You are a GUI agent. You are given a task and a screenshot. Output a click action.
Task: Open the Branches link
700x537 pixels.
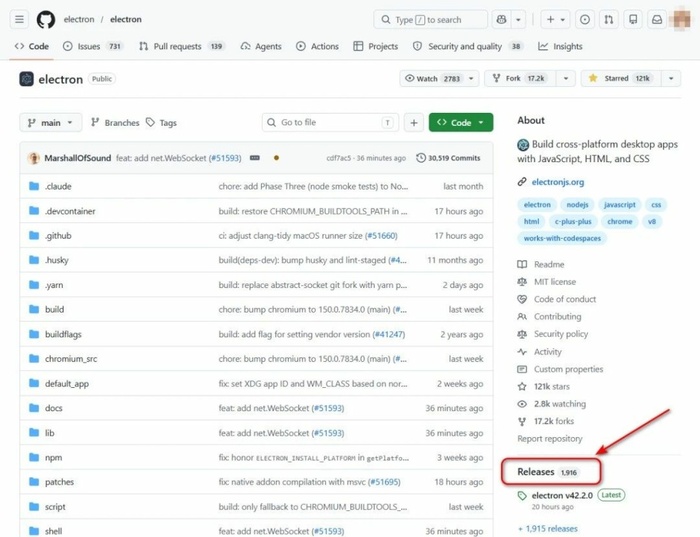click(115, 123)
